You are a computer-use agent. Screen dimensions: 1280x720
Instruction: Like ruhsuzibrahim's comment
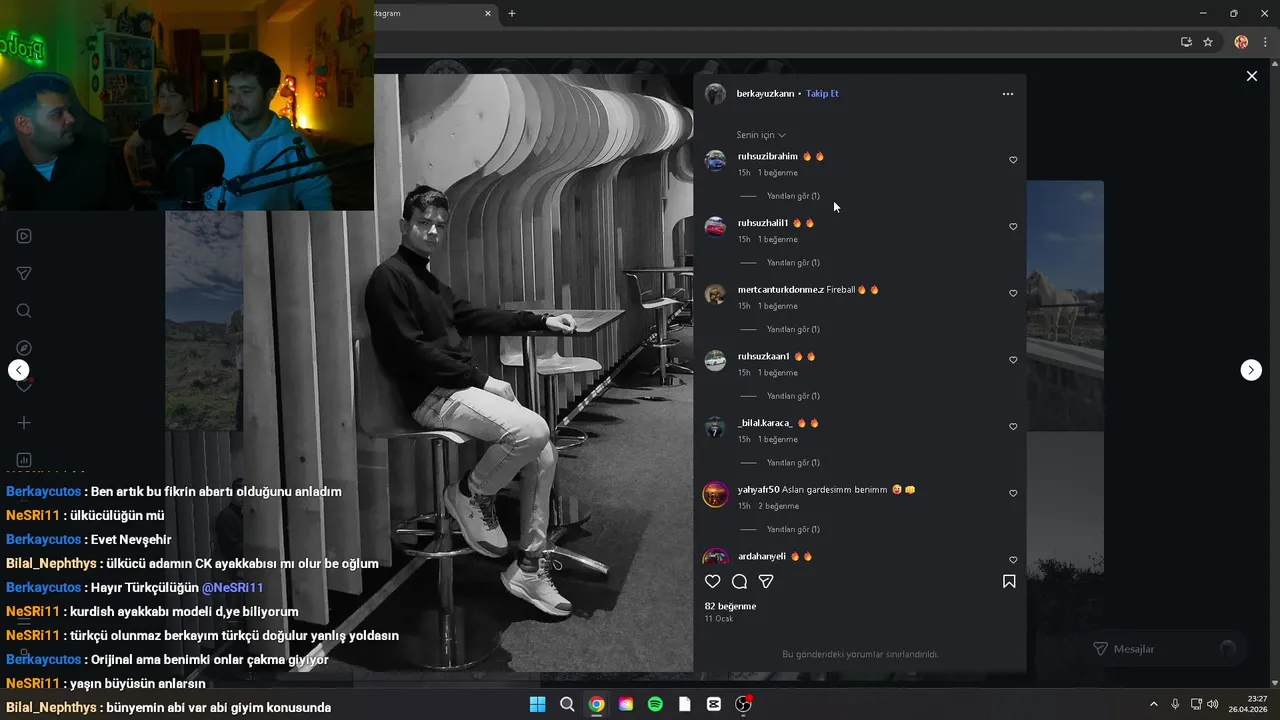point(1013,160)
